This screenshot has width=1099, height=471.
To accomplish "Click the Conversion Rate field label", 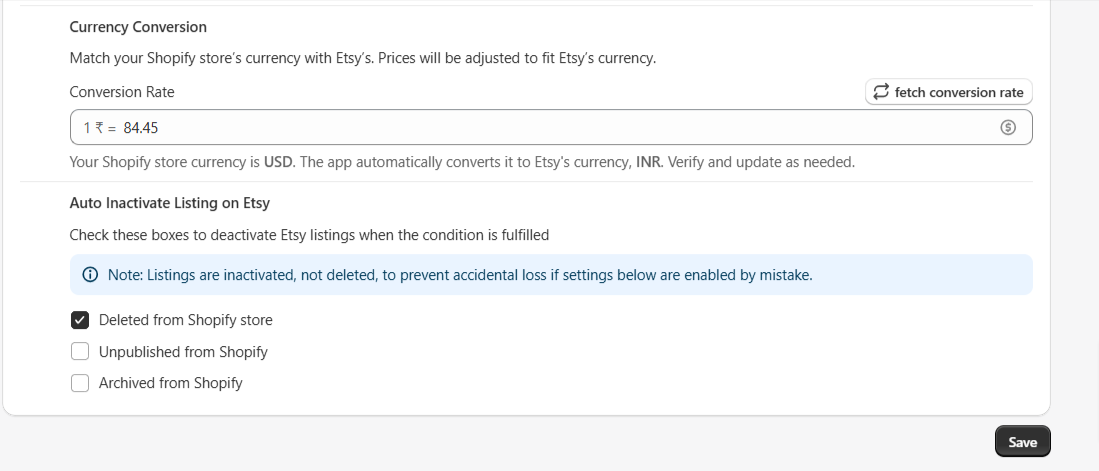I will coord(122,92).
